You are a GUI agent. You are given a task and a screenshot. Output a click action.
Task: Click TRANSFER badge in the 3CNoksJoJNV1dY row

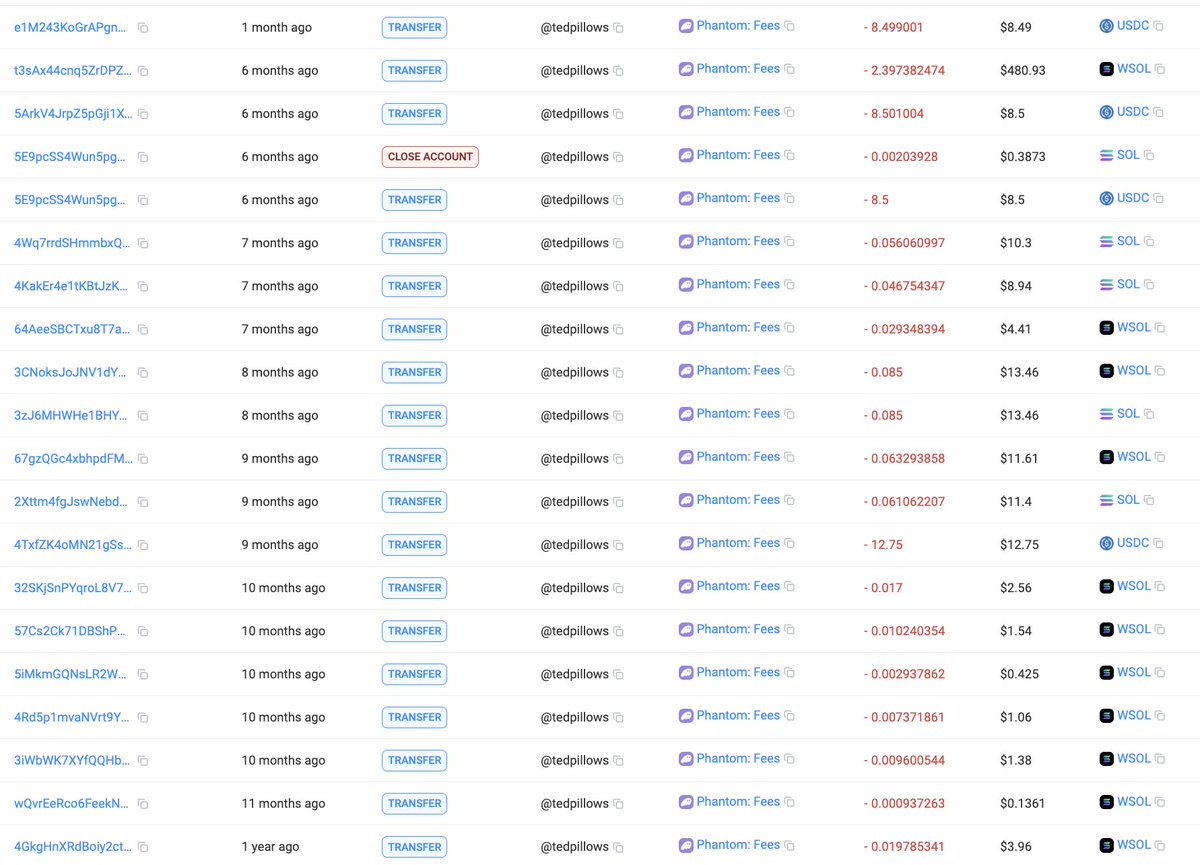(x=415, y=373)
